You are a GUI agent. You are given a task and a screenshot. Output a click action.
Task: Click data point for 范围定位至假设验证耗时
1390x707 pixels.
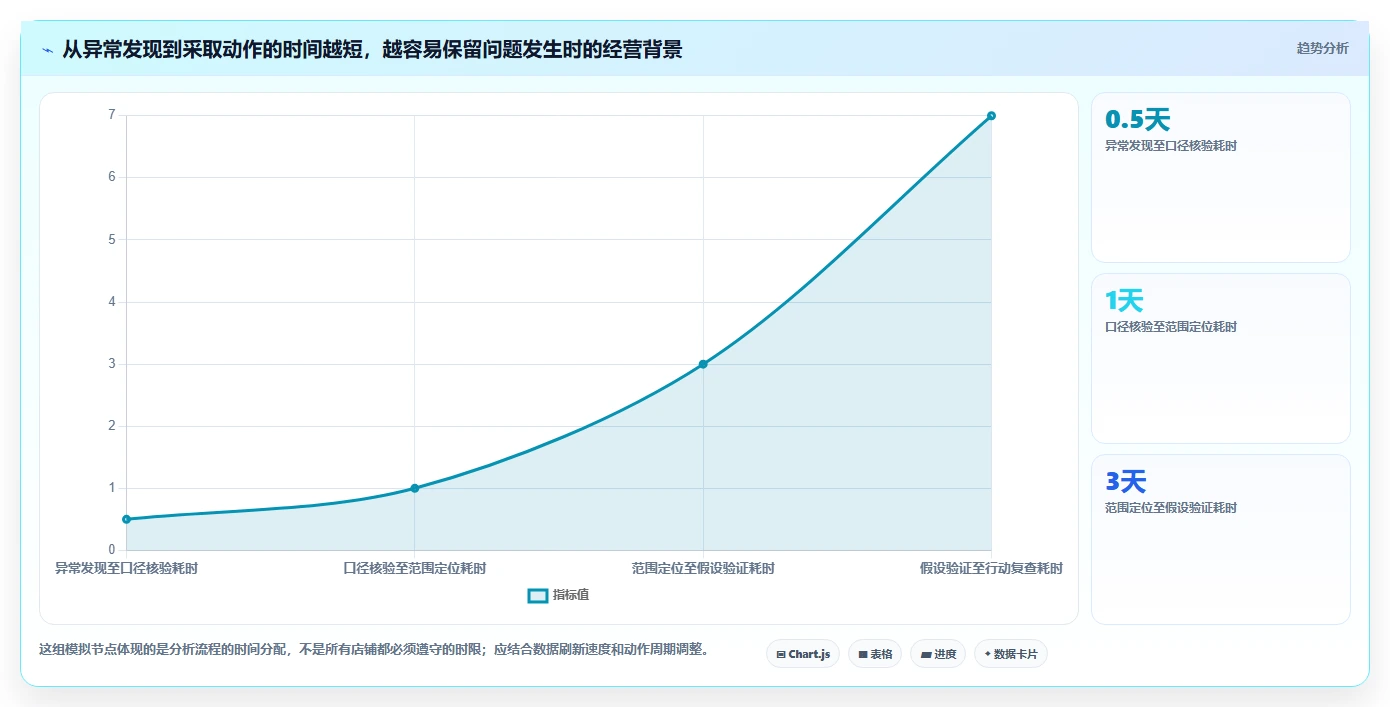(x=703, y=364)
